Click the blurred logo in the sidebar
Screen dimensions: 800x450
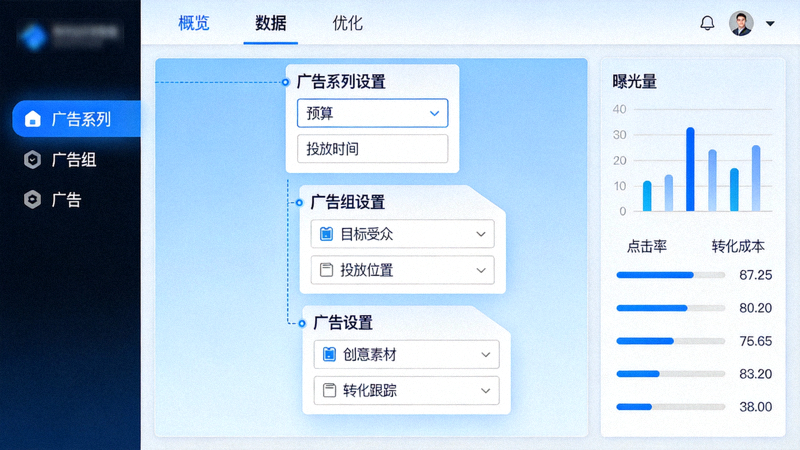(70, 35)
